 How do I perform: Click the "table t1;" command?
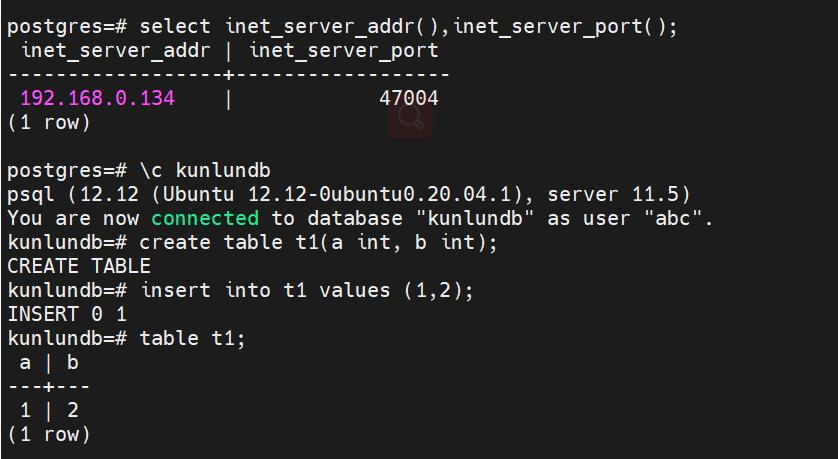coord(192,338)
